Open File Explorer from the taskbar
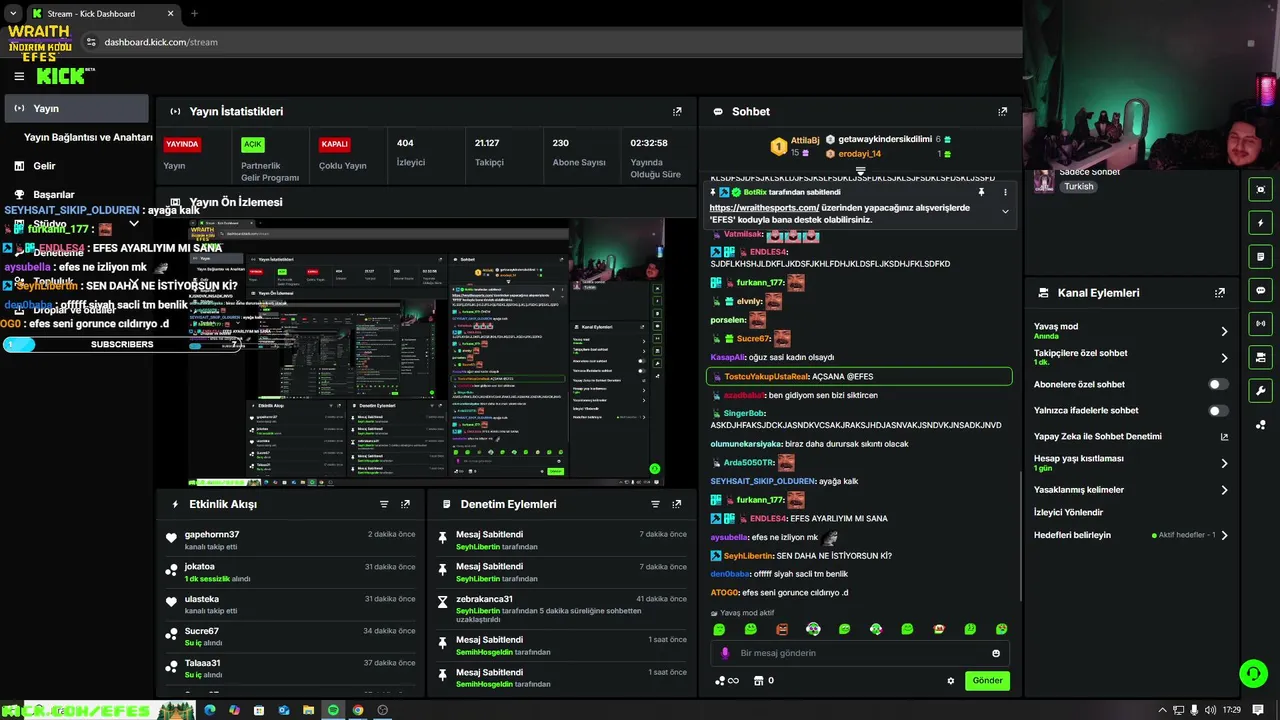Screen dimensions: 1280x720 tap(308, 710)
